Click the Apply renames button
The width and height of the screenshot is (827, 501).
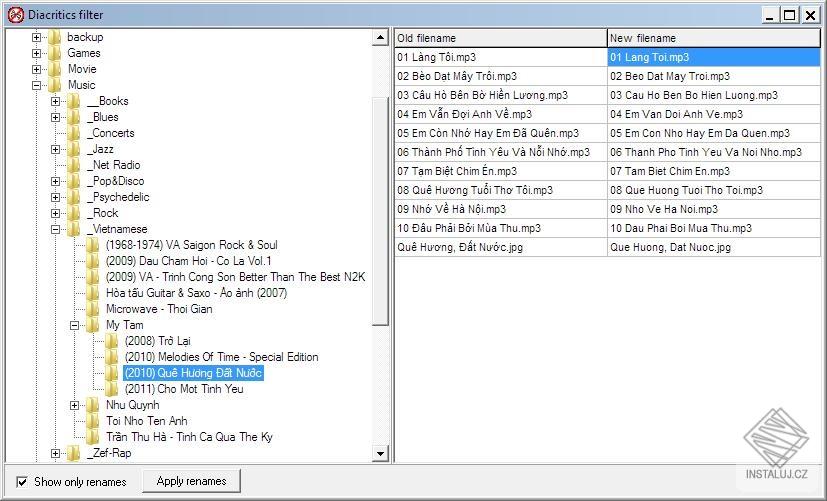[x=191, y=481]
